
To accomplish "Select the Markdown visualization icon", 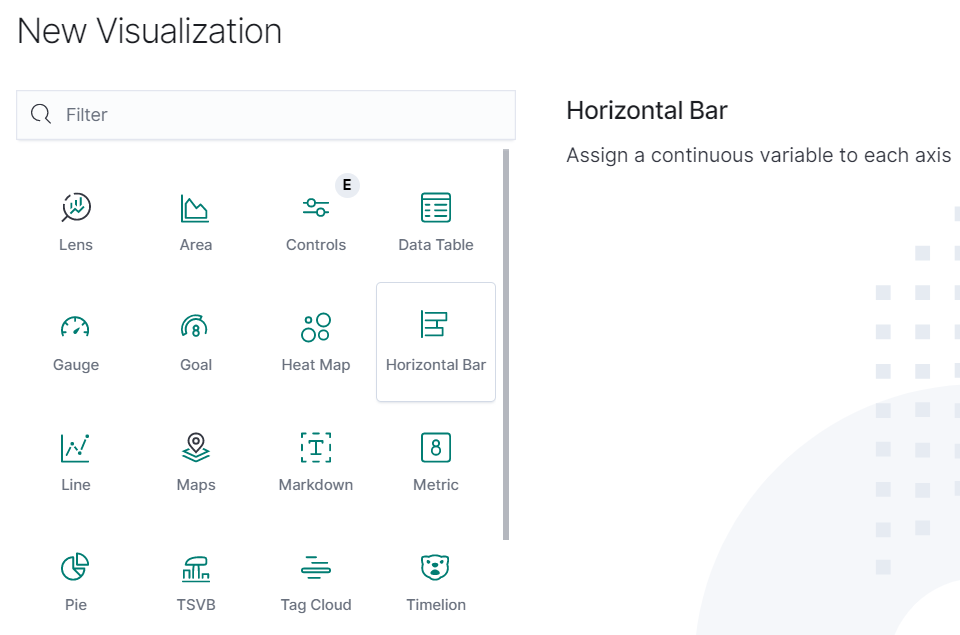I will (316, 447).
